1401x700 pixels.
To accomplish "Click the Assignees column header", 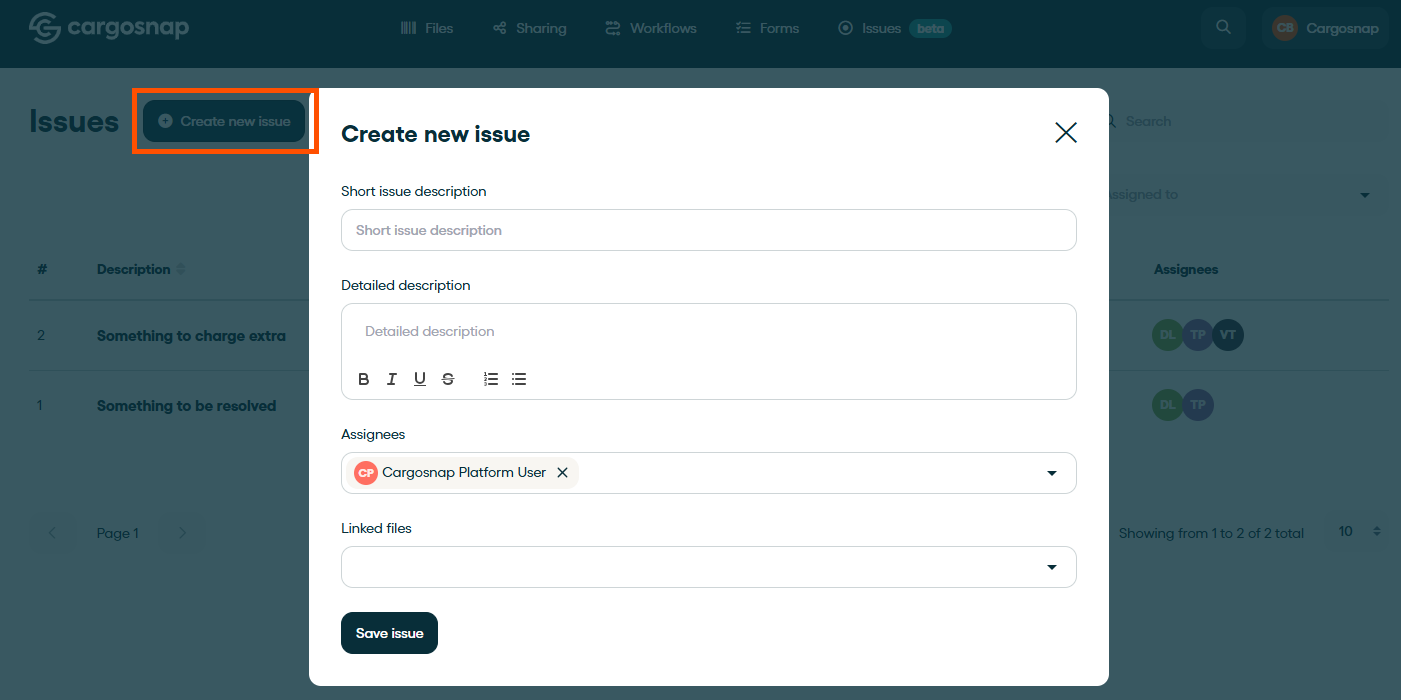I will 1186,269.
